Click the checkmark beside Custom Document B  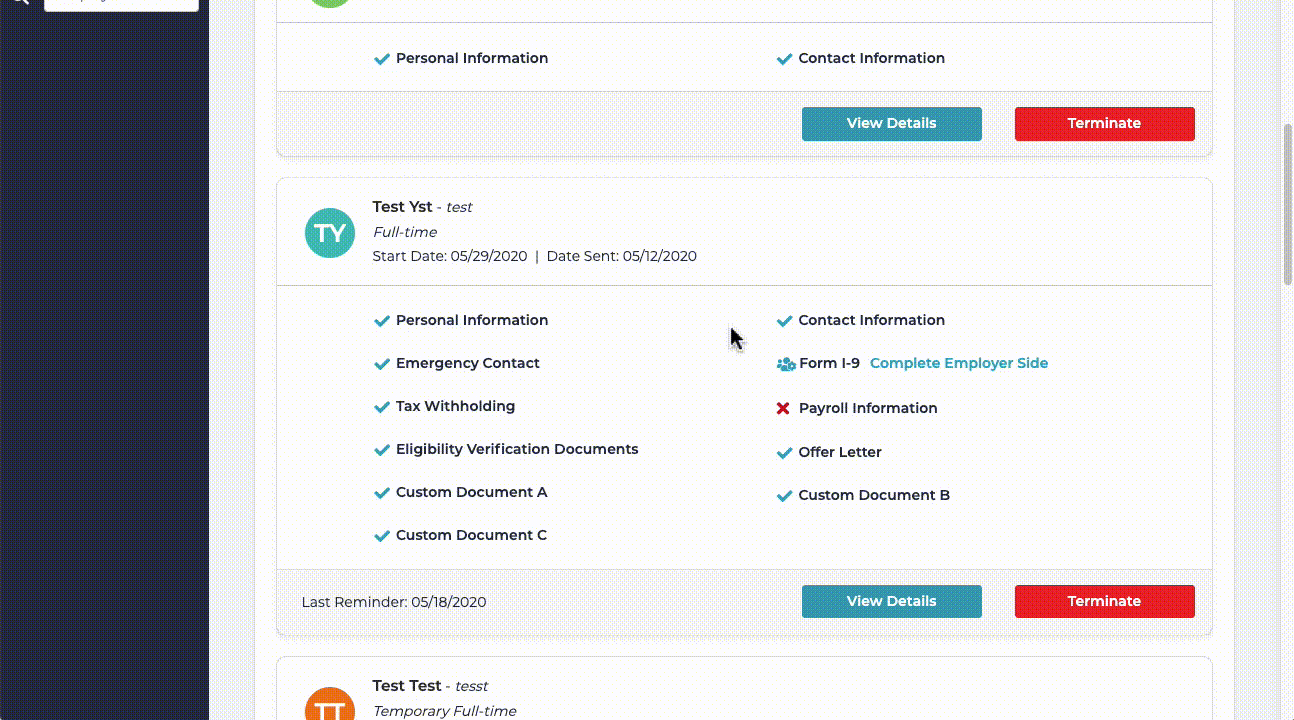click(785, 495)
